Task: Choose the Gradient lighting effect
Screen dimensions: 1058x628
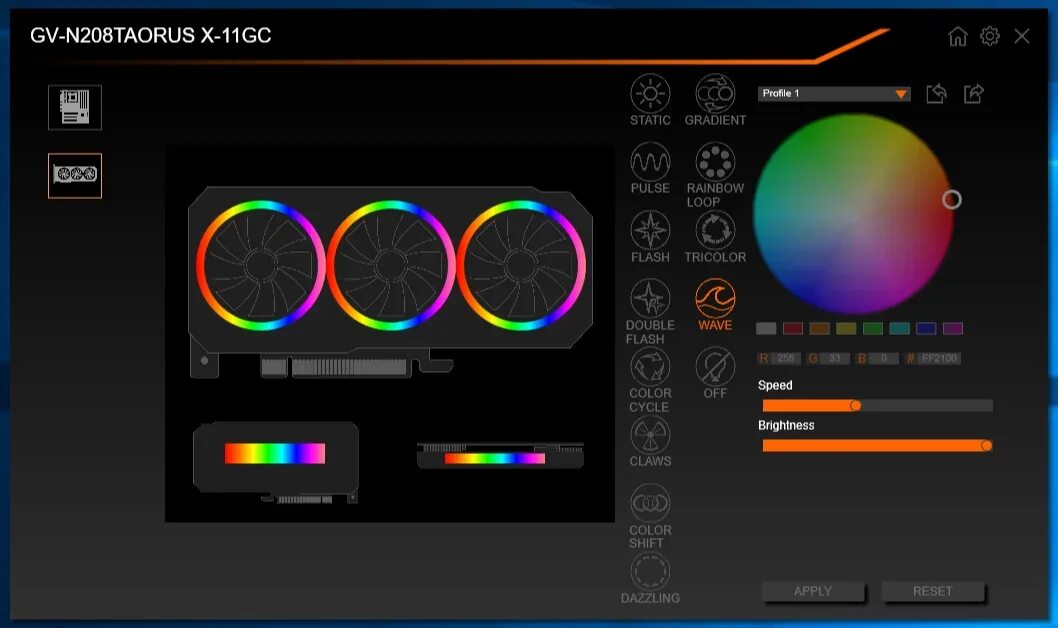Action: (x=715, y=93)
